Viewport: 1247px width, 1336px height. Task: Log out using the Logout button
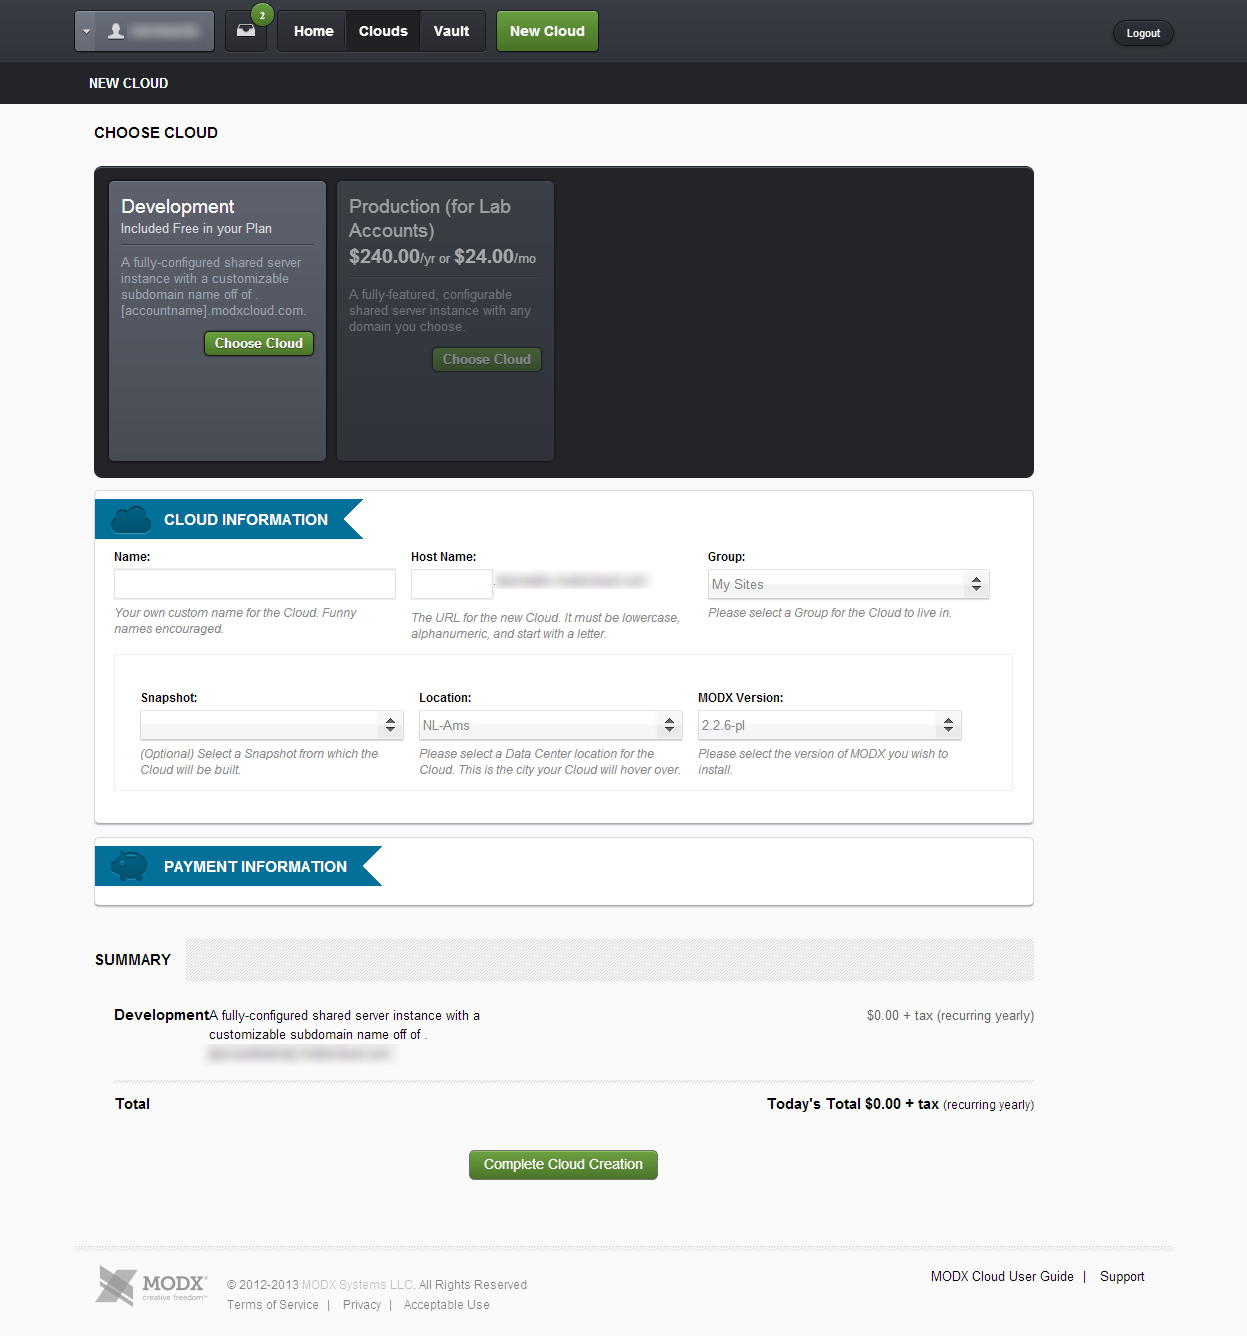pyautogui.click(x=1143, y=33)
